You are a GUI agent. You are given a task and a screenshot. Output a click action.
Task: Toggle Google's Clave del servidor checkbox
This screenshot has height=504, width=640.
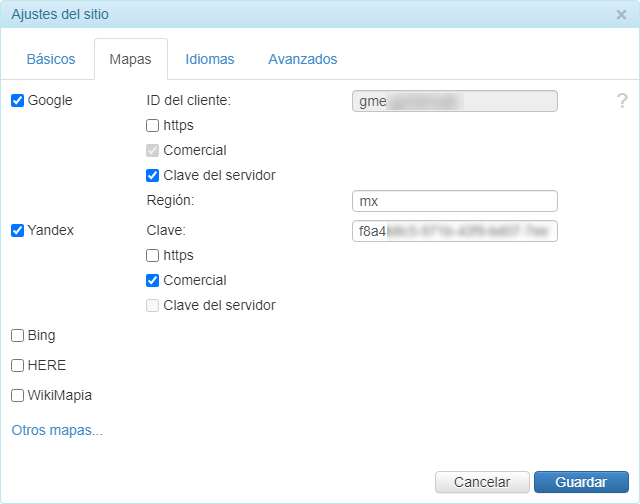tap(153, 175)
